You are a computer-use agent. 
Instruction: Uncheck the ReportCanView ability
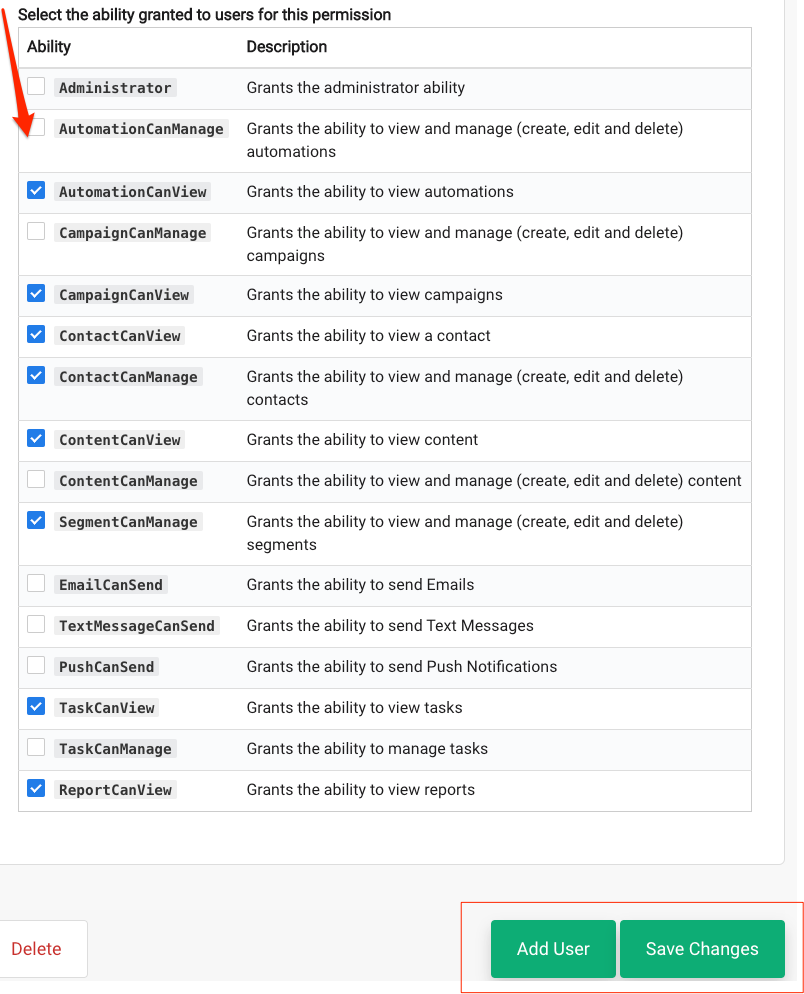tap(36, 789)
